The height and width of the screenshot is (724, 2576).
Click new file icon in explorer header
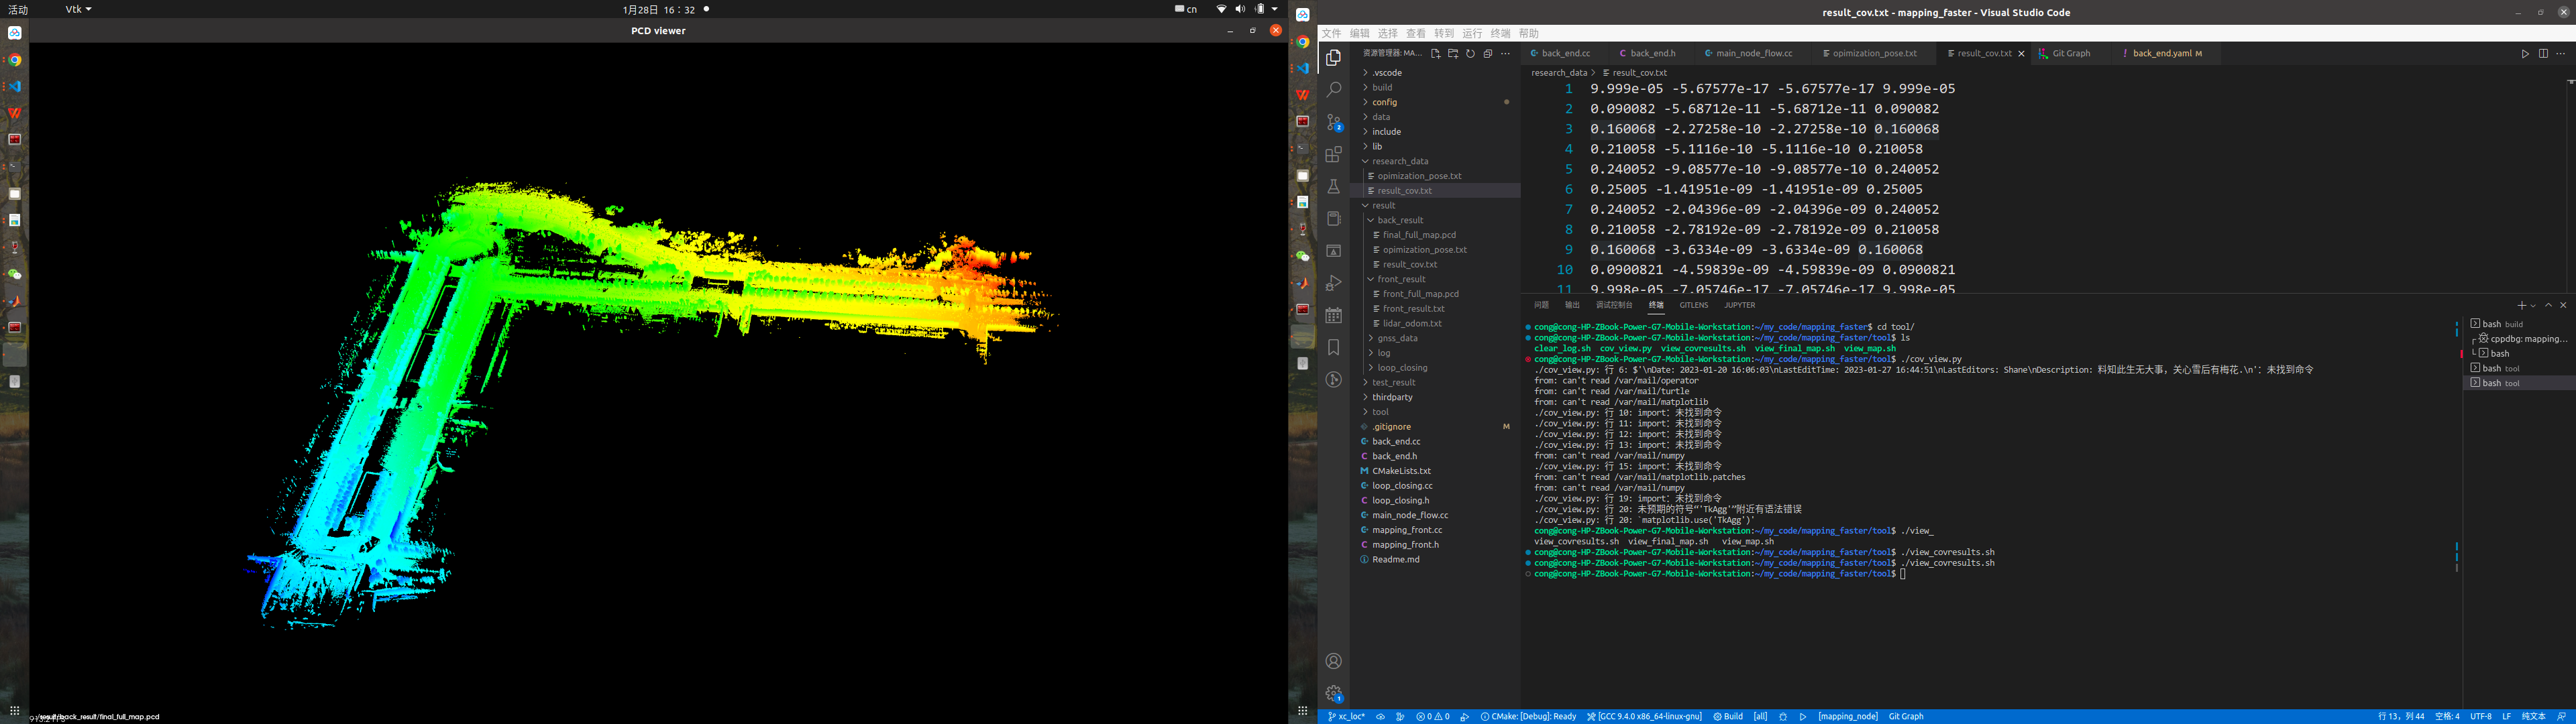click(1435, 54)
